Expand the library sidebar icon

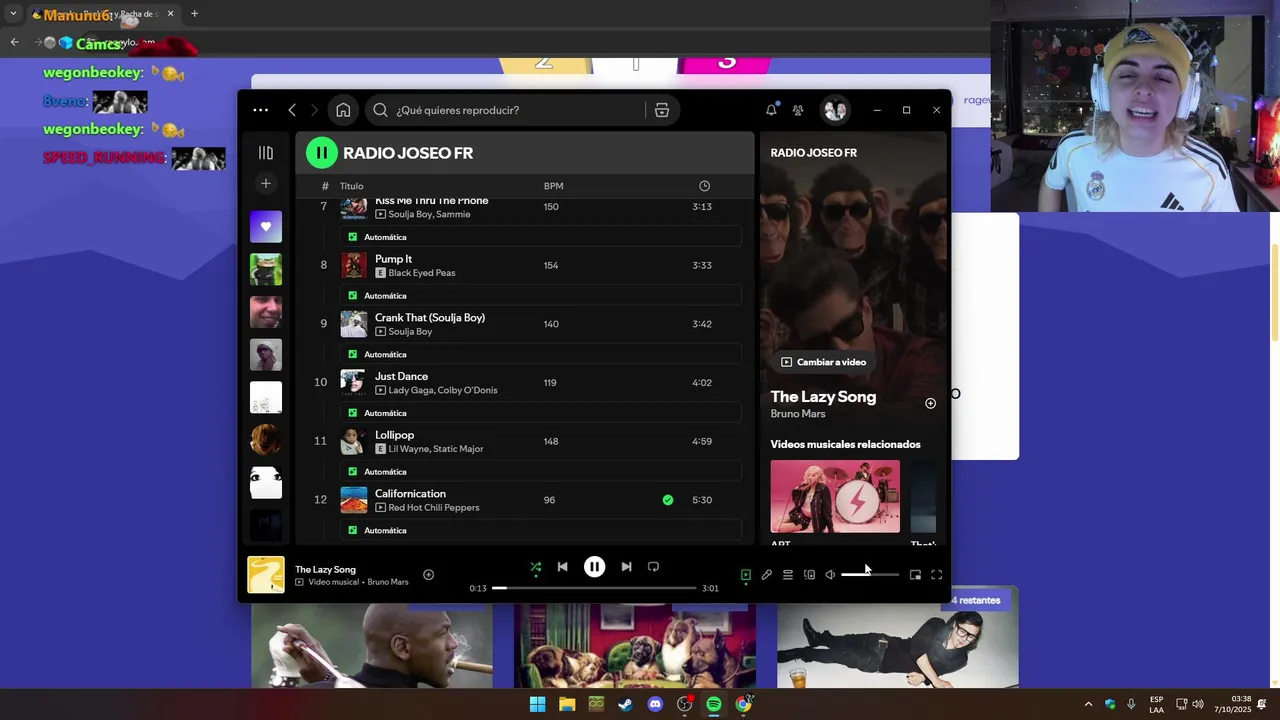pos(266,153)
